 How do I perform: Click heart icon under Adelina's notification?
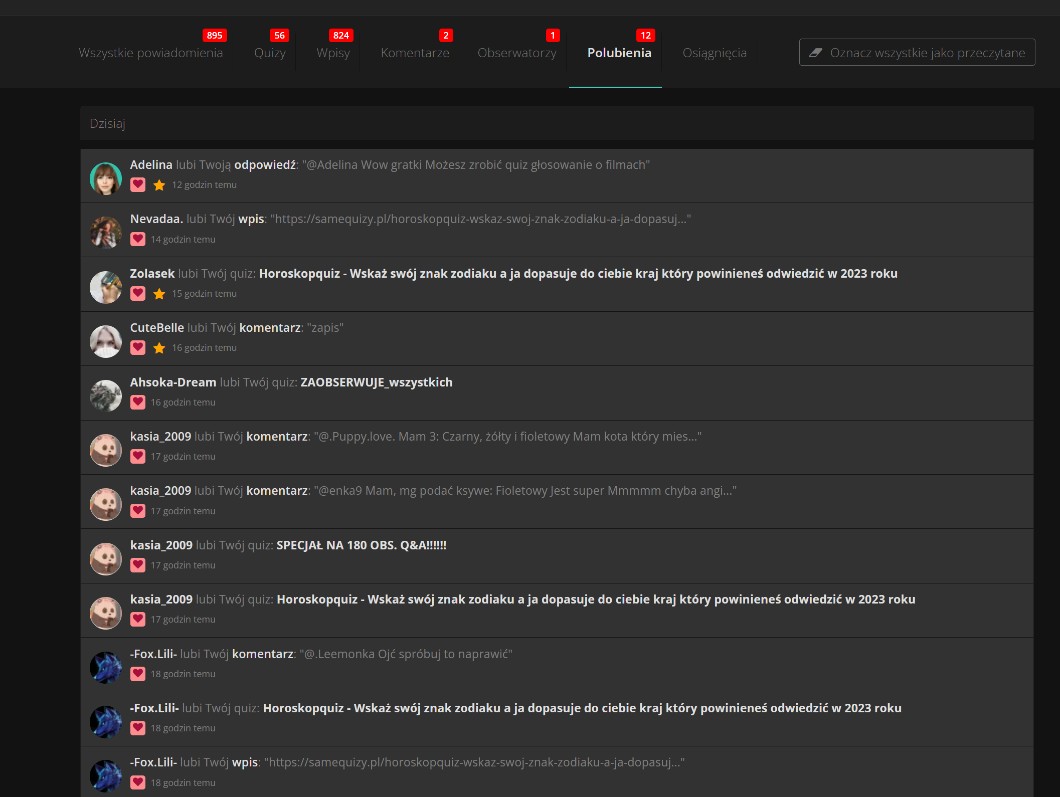click(138, 185)
